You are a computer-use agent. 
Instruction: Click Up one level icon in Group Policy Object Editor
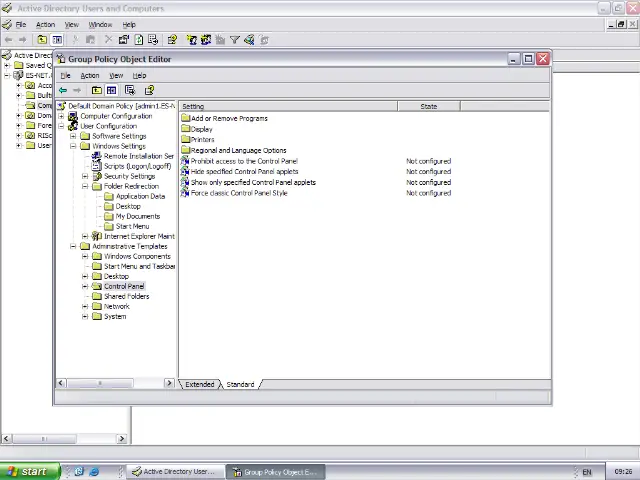pyautogui.click(x=96, y=90)
